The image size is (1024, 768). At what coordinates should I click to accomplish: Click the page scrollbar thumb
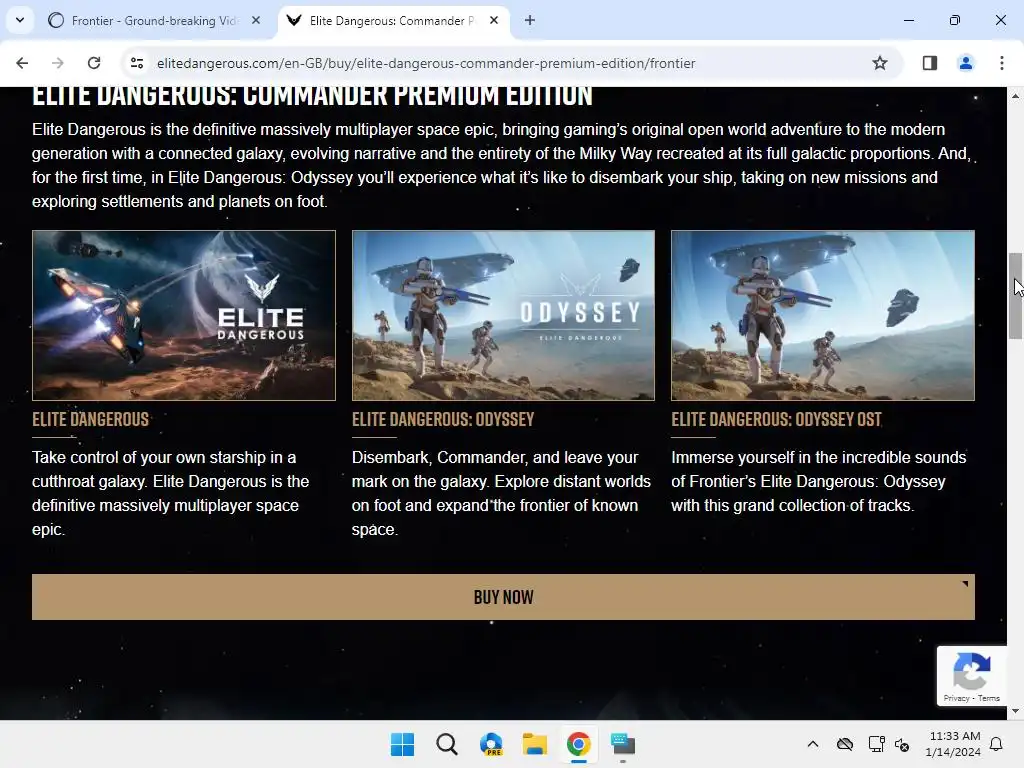tap(1016, 295)
